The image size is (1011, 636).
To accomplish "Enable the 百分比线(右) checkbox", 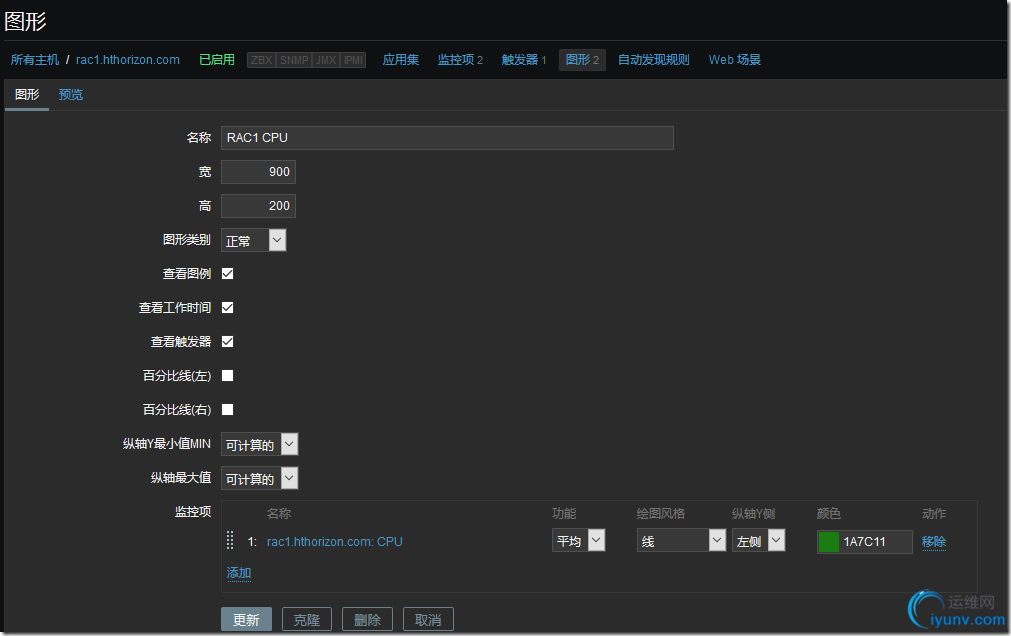I will 228,410.
